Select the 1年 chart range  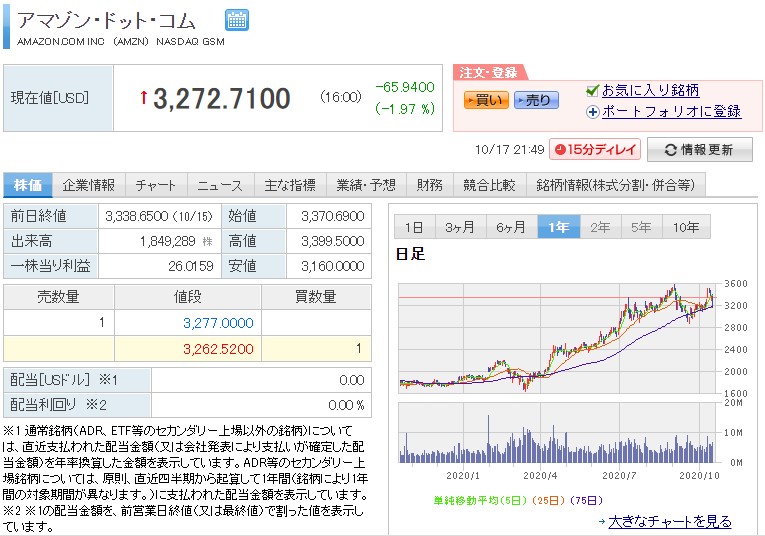[x=559, y=227]
